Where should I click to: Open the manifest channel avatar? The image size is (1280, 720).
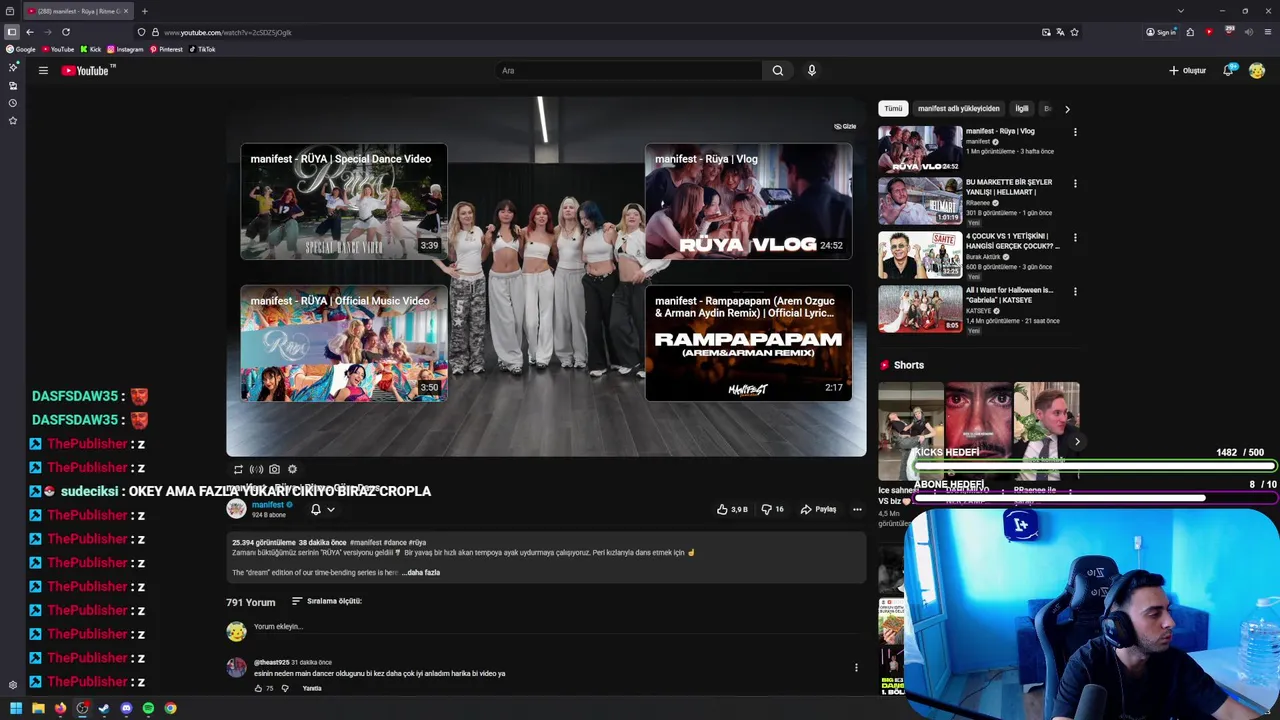(236, 509)
